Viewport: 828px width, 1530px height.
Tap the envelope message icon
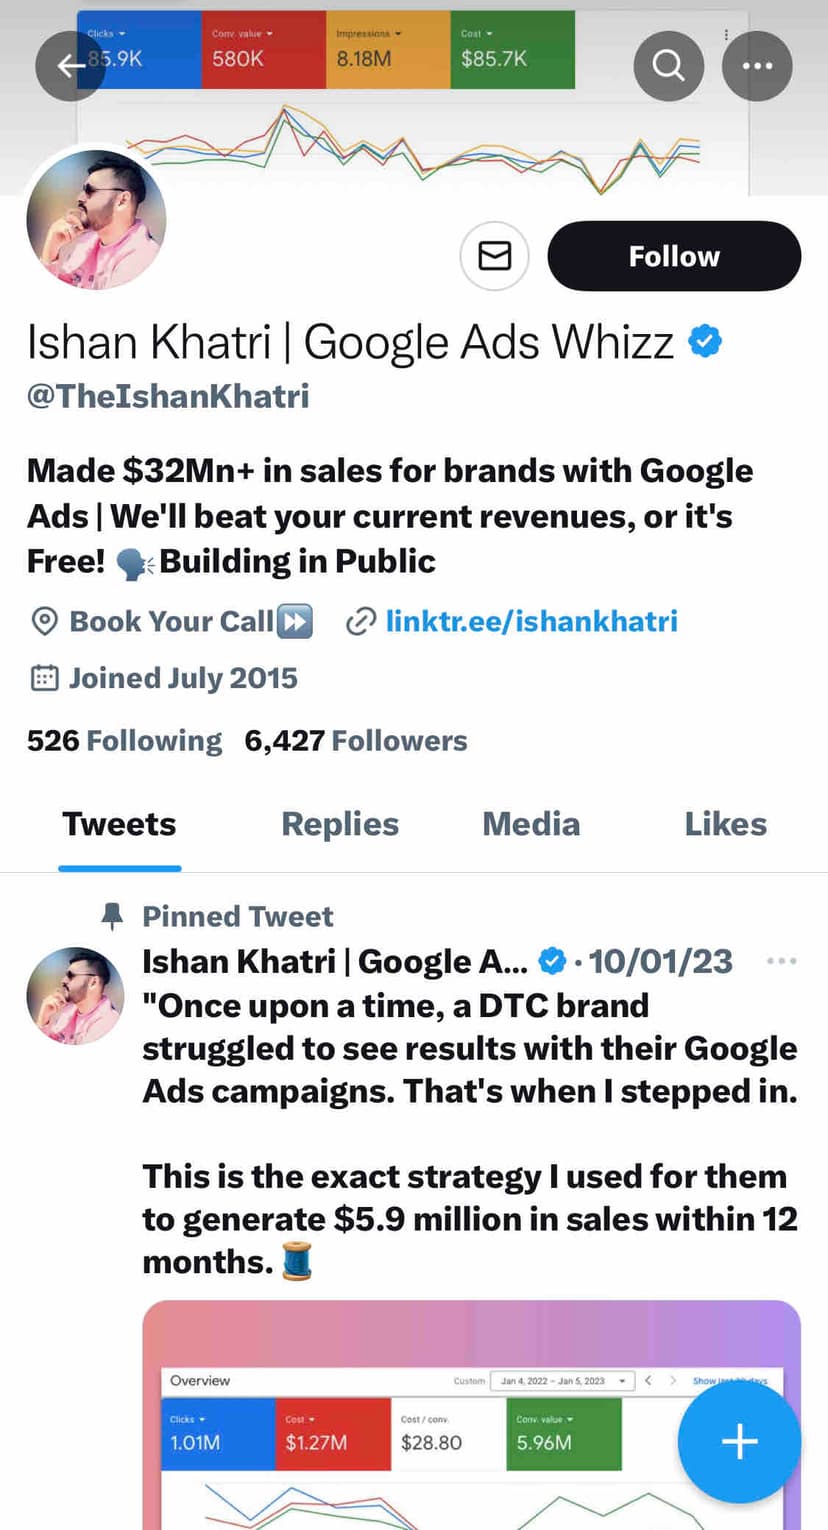(494, 256)
